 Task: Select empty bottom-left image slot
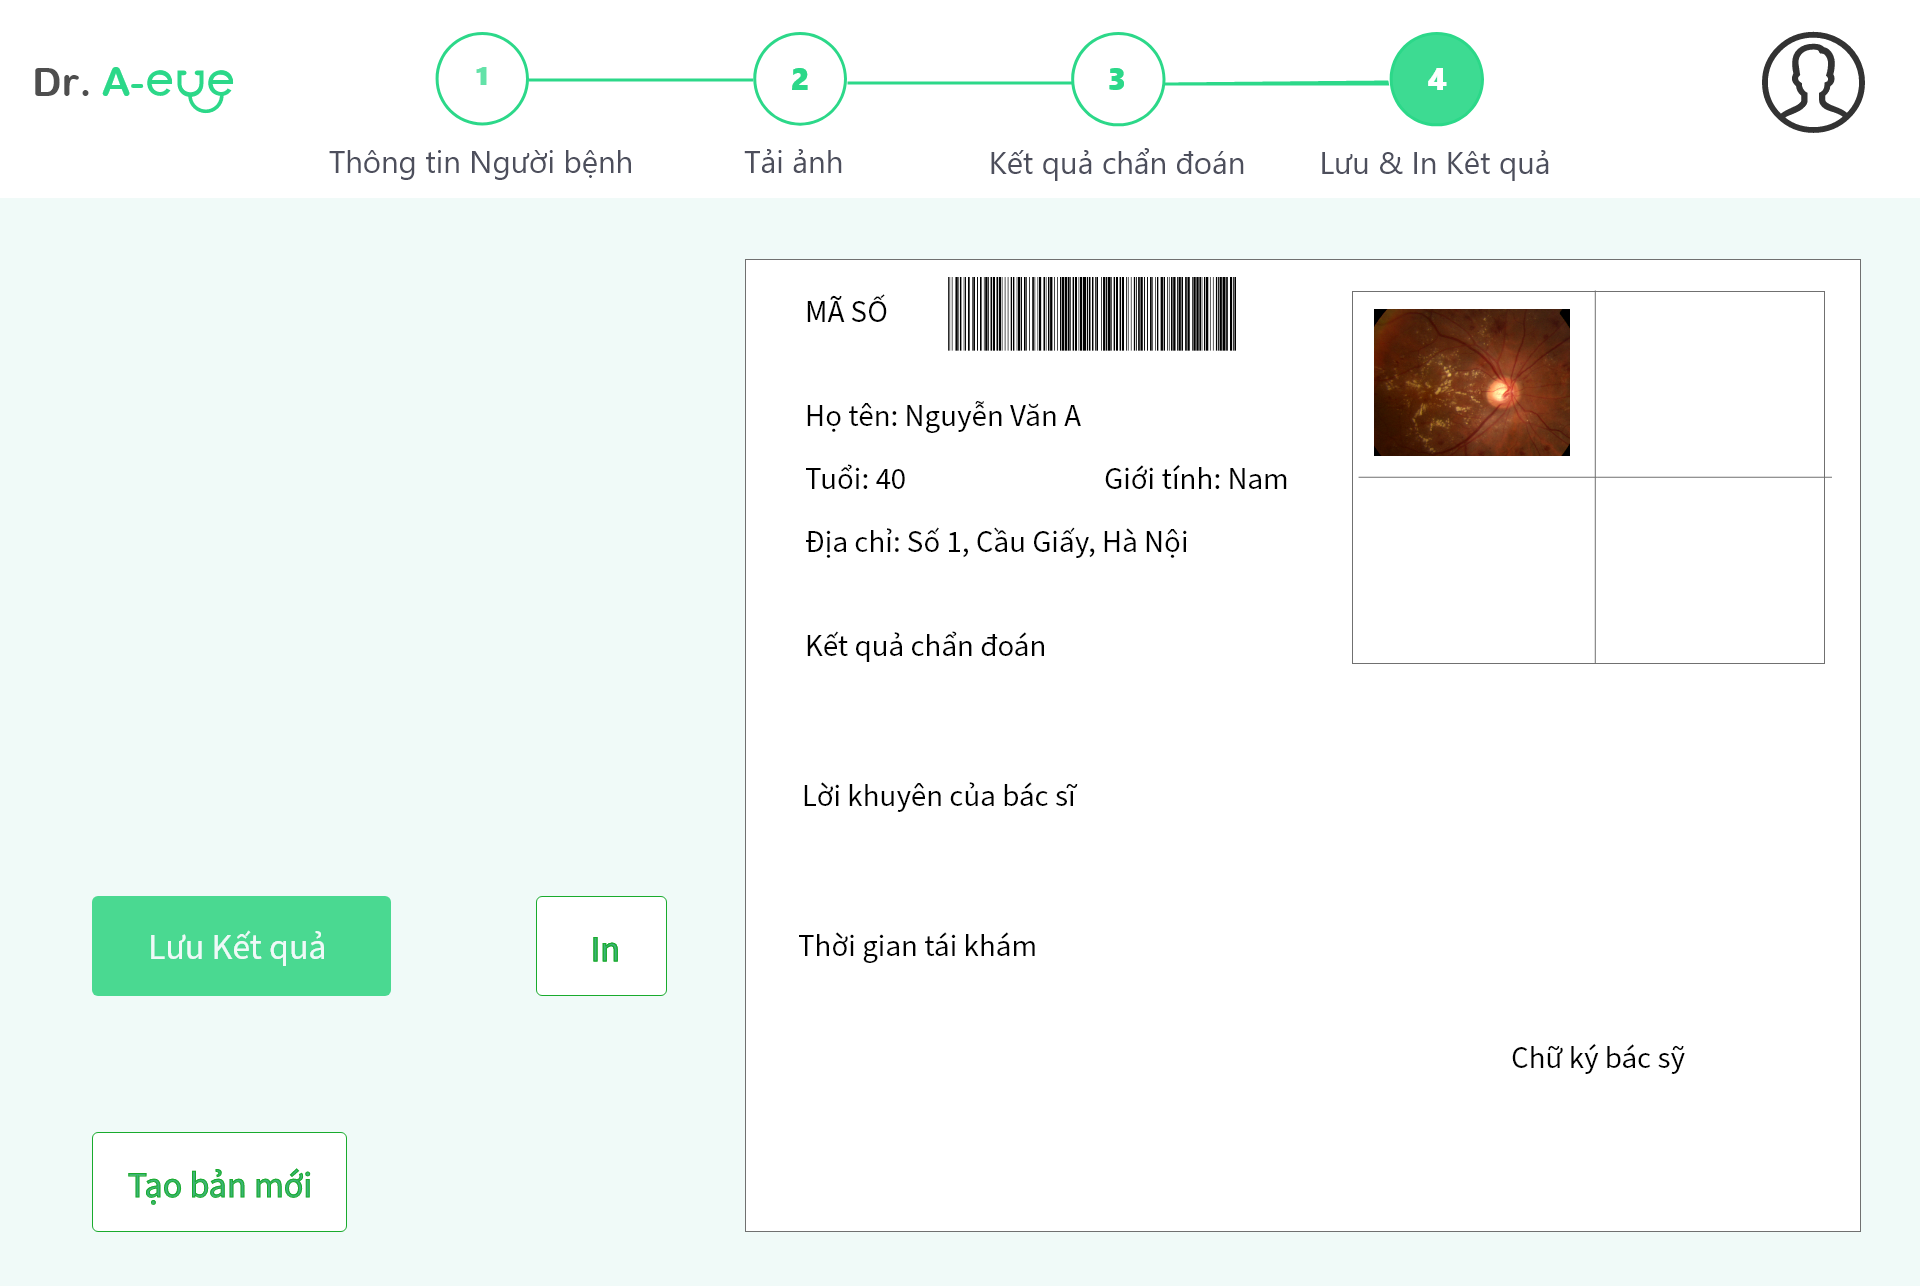1473,570
